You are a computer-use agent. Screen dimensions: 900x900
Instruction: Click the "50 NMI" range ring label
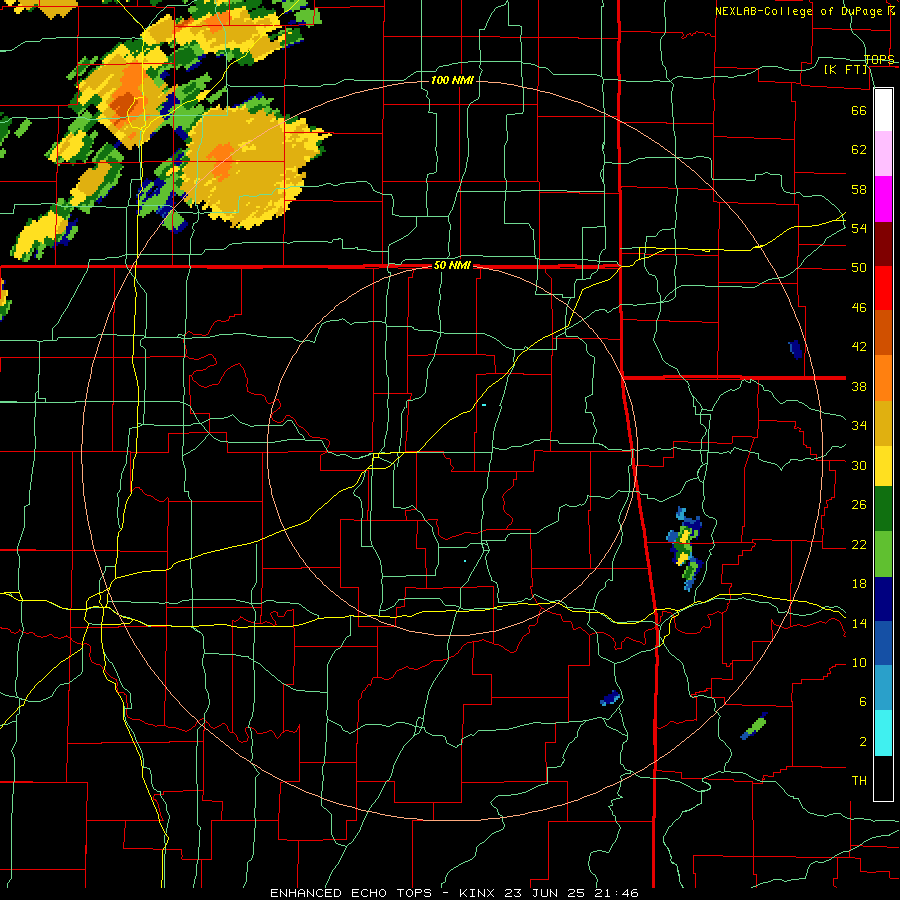[x=452, y=265]
